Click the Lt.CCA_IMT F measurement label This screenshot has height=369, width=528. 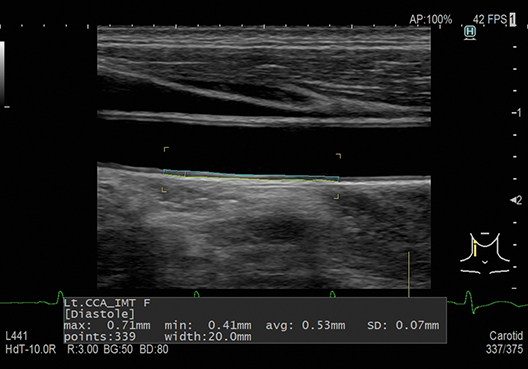[x=107, y=303]
